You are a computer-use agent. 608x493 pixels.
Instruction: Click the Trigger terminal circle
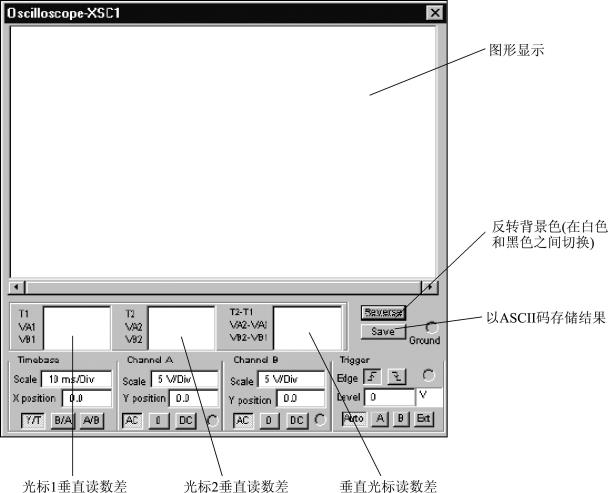coord(428,375)
